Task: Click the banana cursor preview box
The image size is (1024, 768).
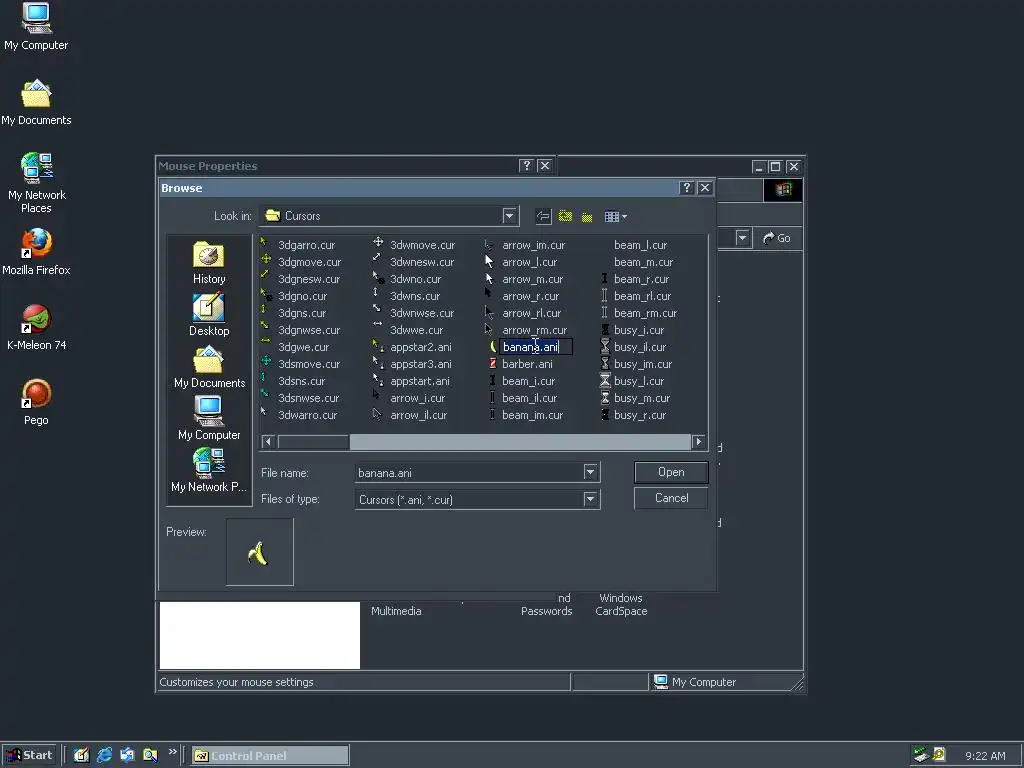Action: pos(260,552)
